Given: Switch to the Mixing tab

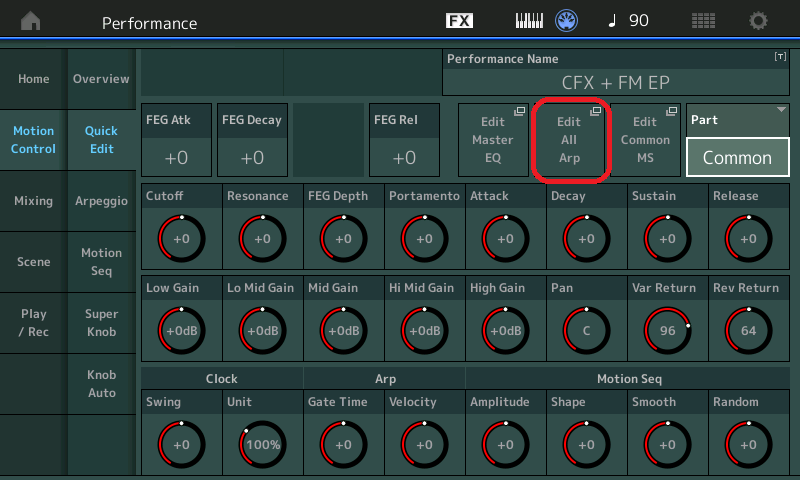Looking at the screenshot, I should click(33, 201).
